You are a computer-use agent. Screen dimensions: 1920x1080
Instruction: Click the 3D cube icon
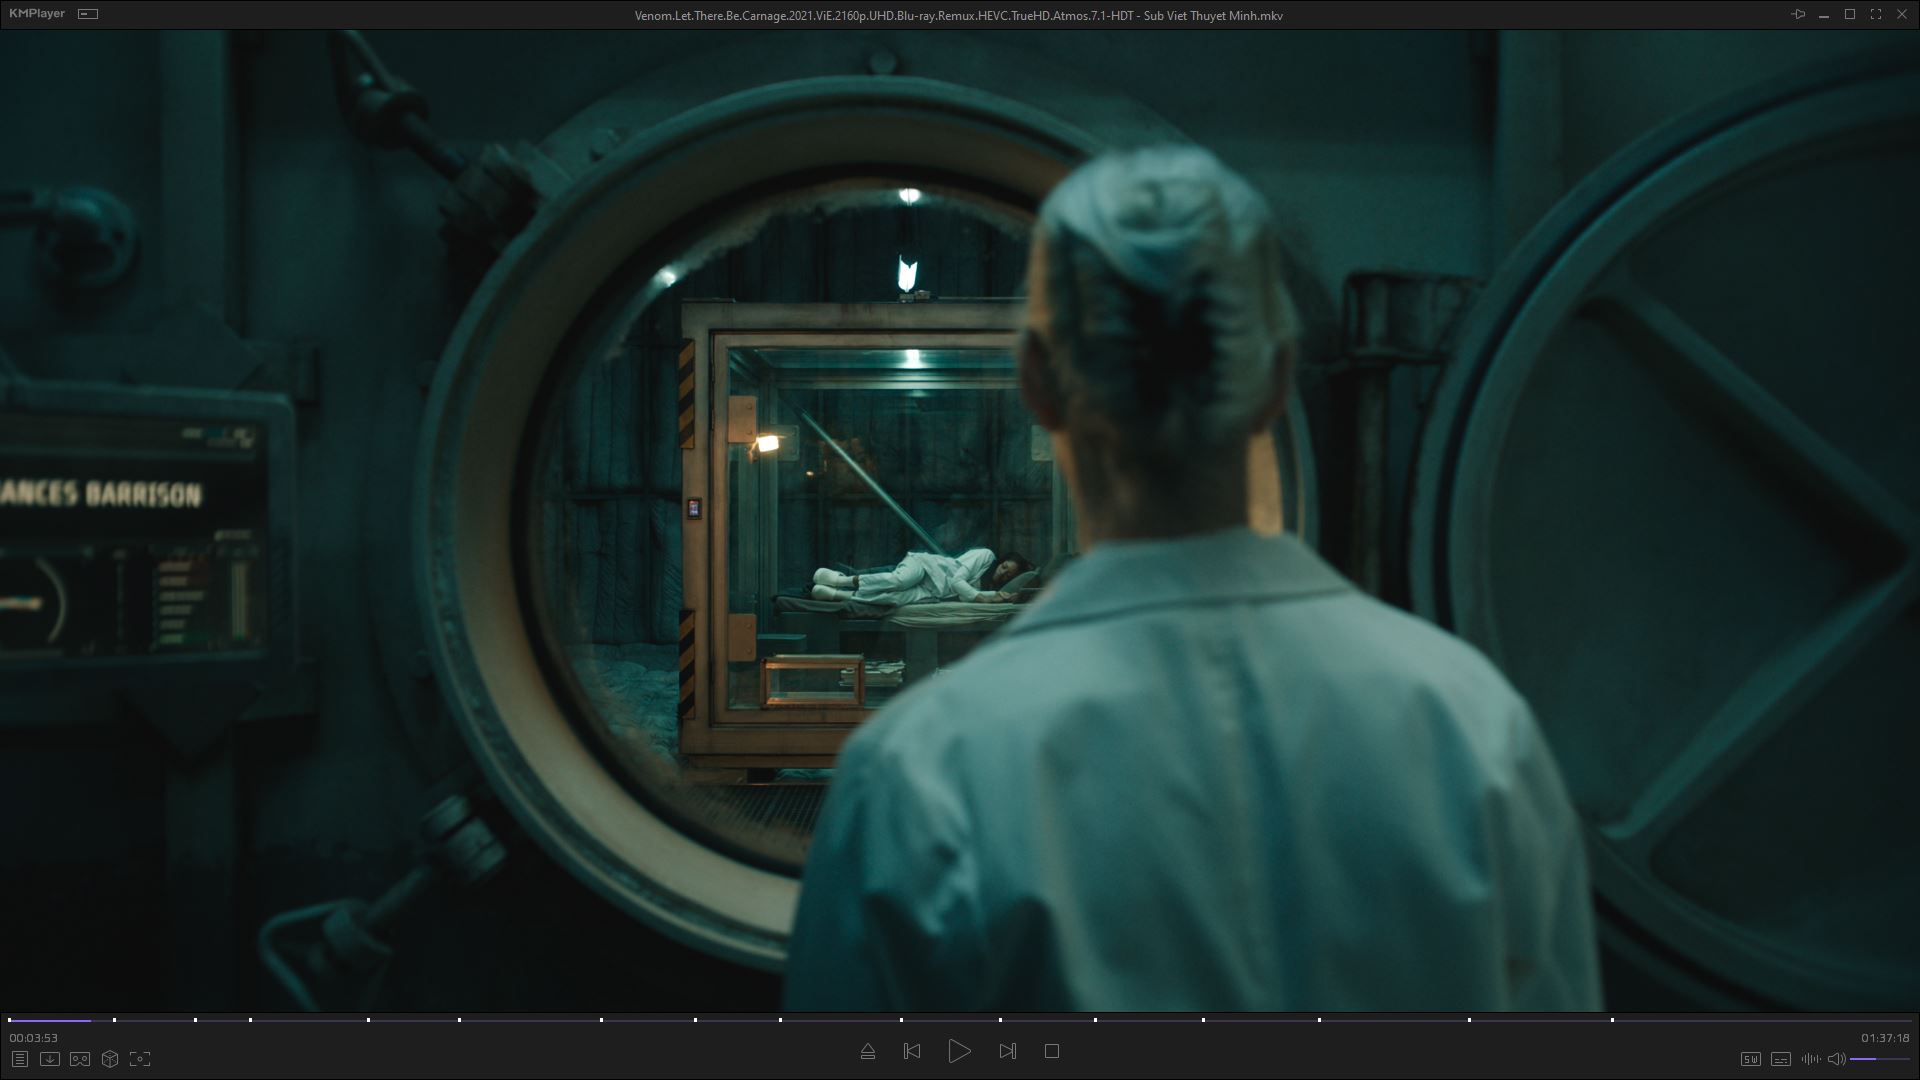pos(110,1059)
